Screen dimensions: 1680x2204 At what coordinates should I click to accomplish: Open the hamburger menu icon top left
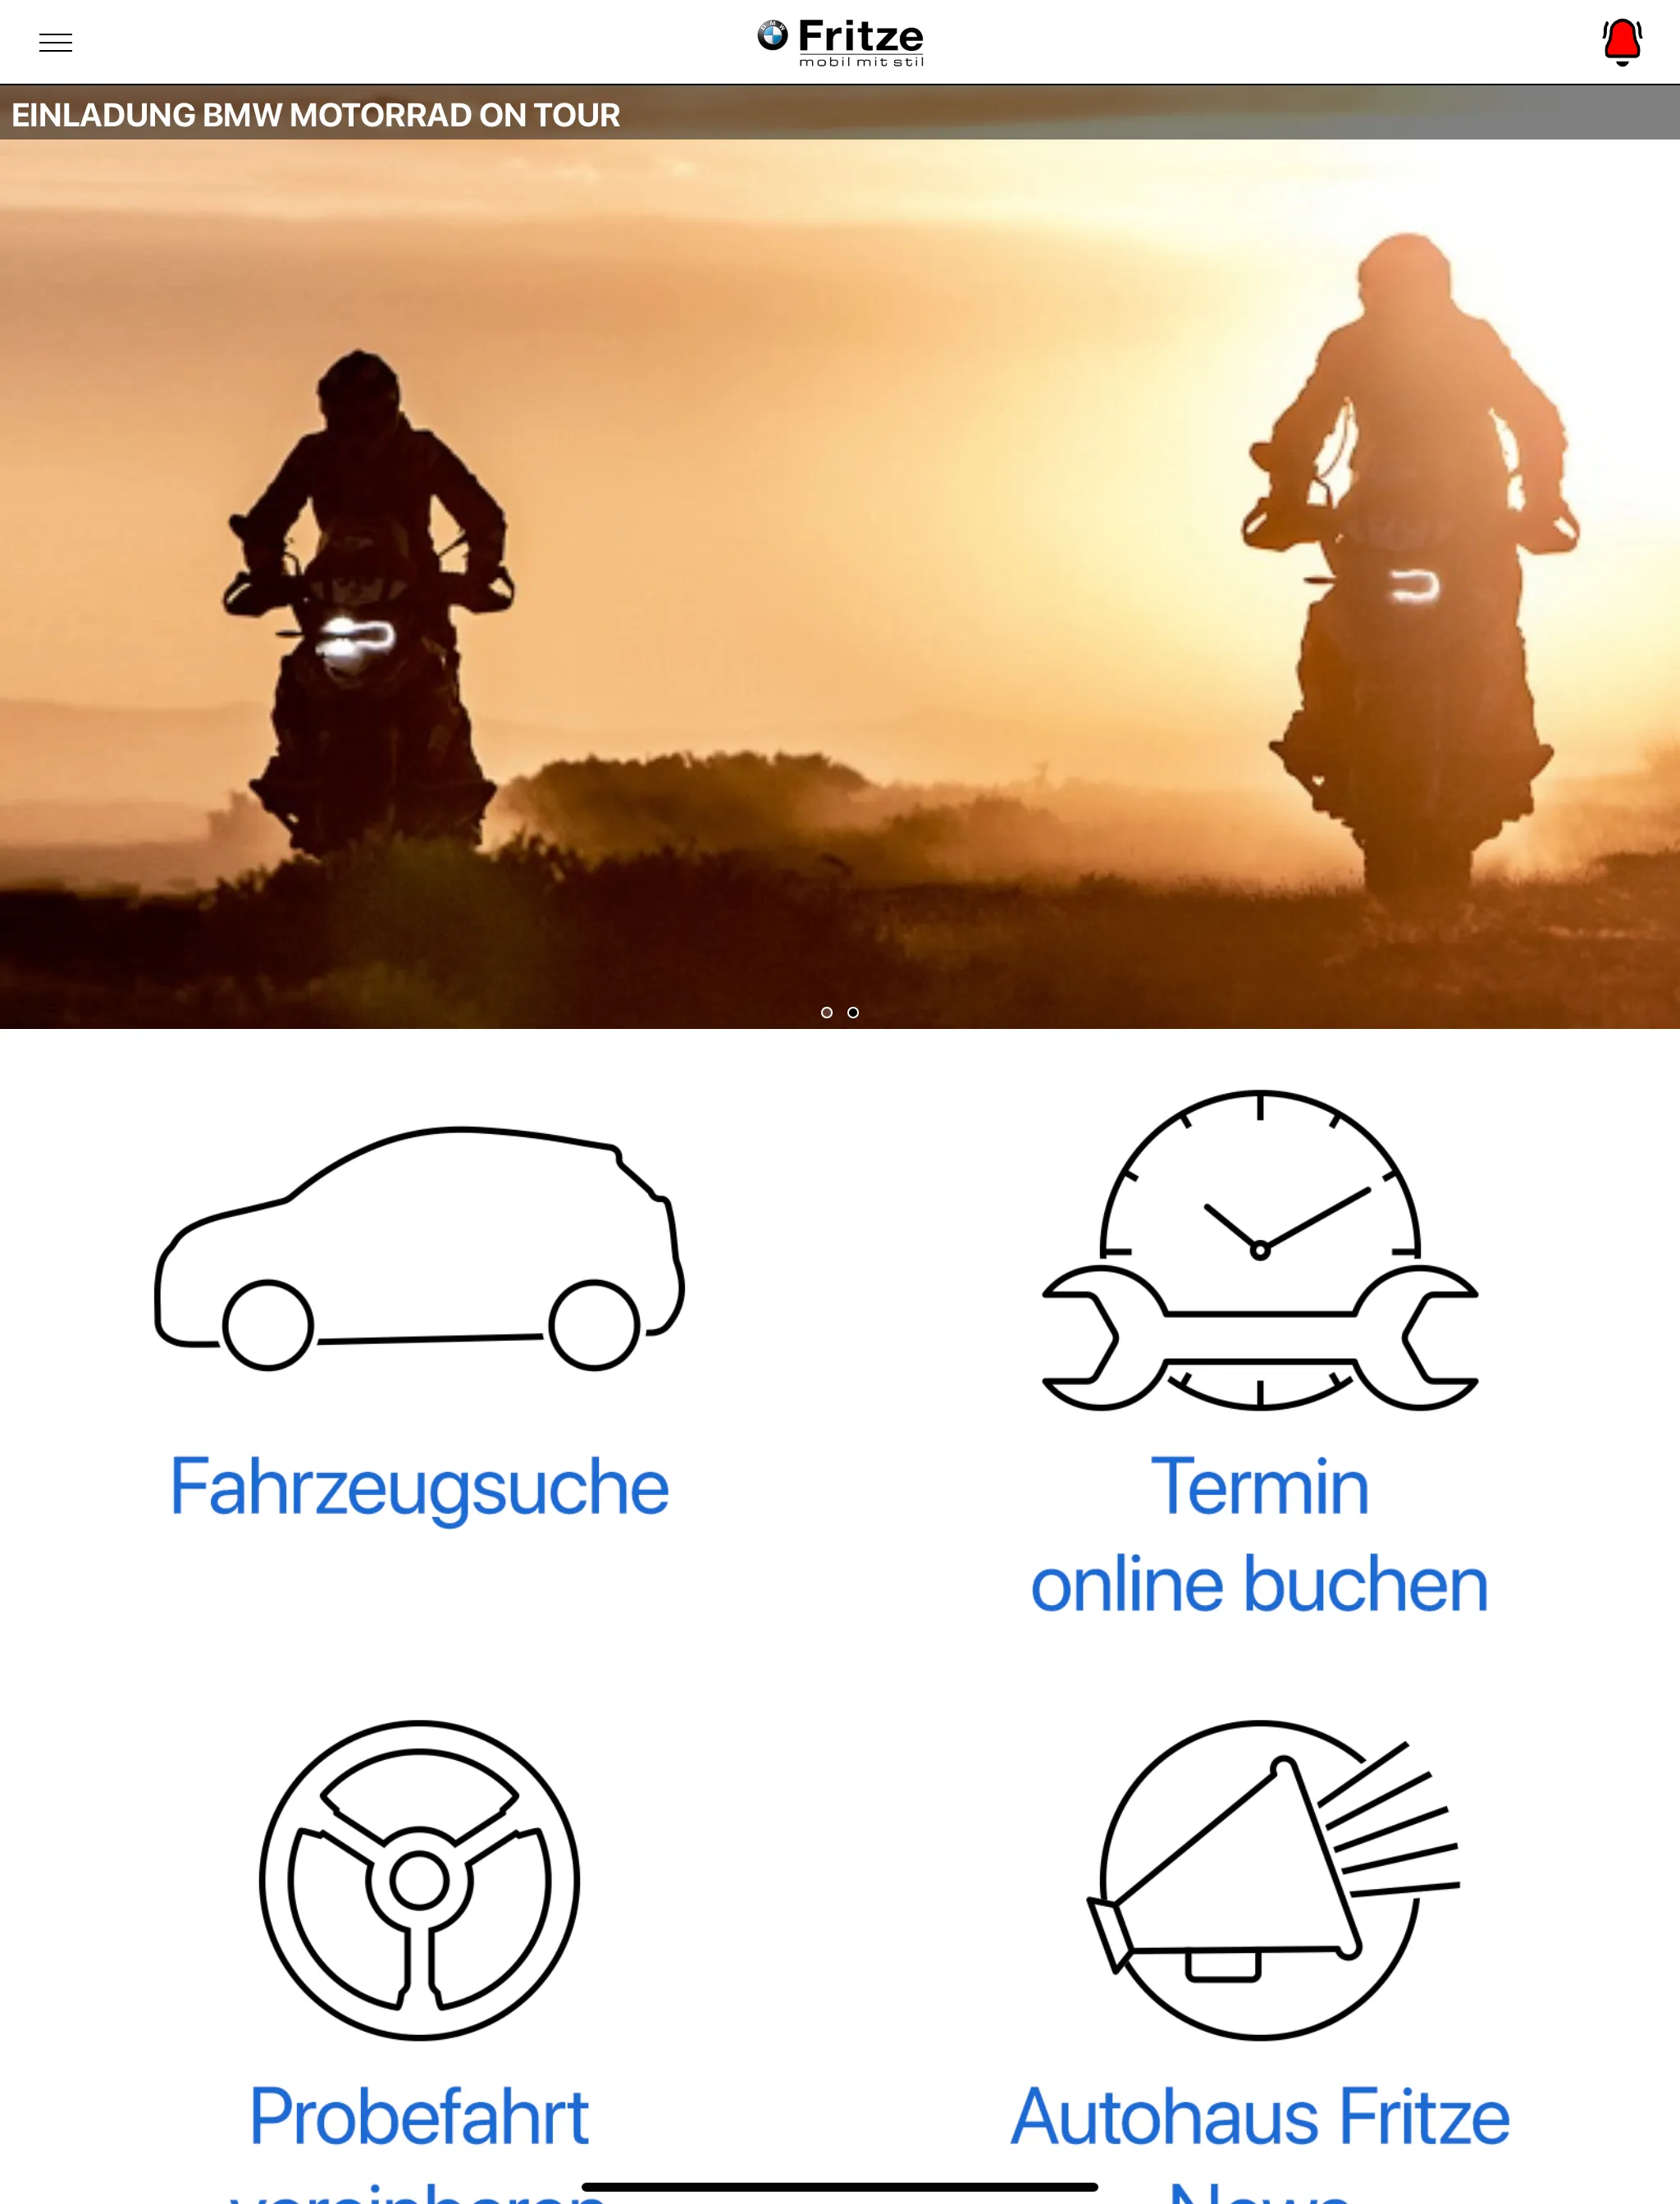tap(55, 40)
